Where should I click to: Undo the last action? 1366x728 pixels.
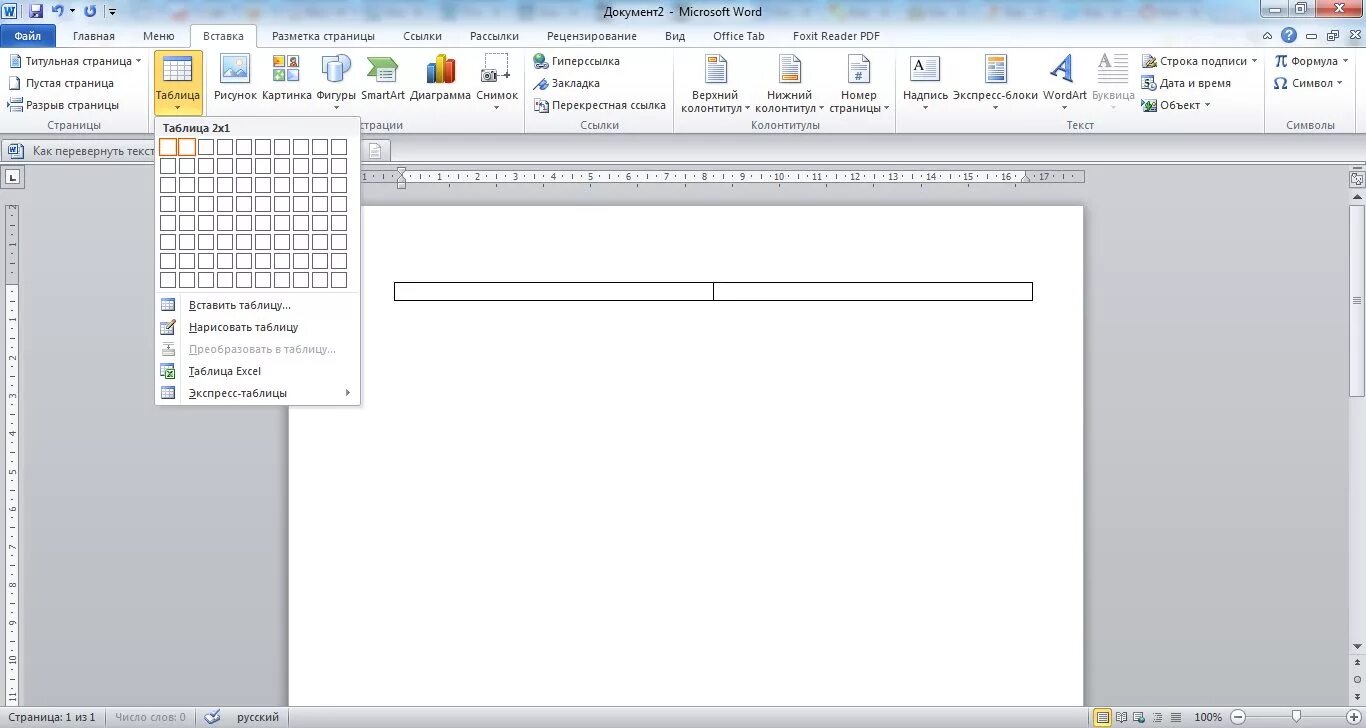pos(58,11)
